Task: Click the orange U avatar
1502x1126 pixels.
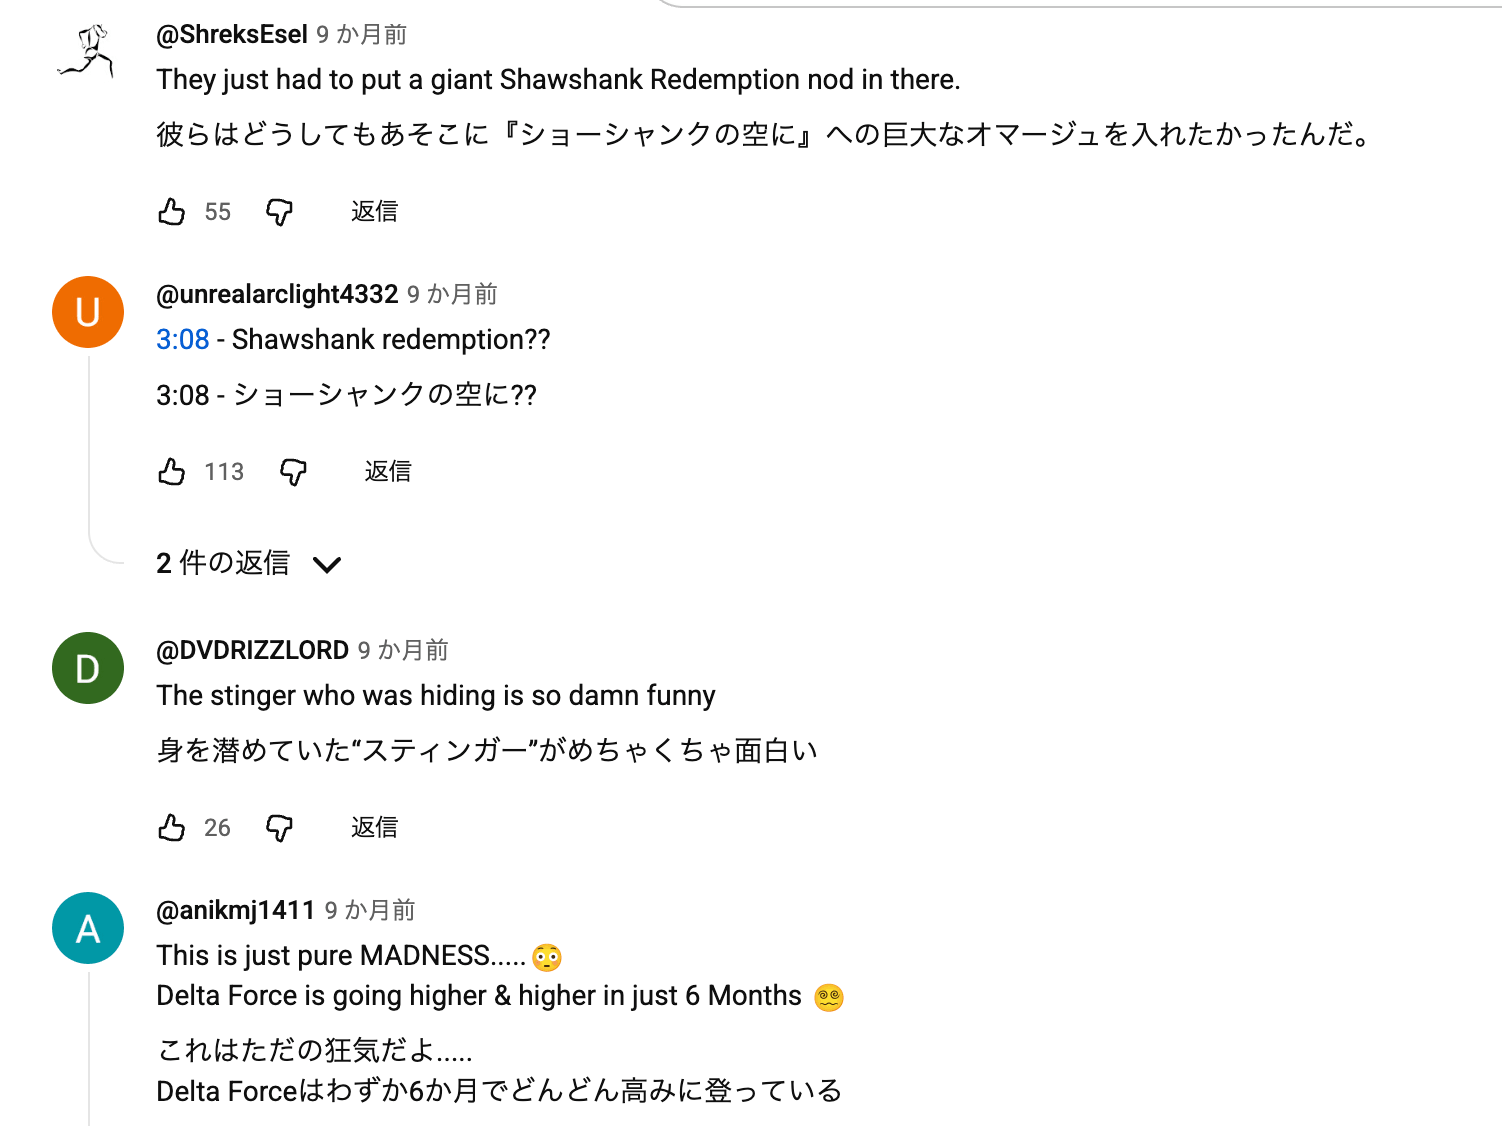Action: 87,312
